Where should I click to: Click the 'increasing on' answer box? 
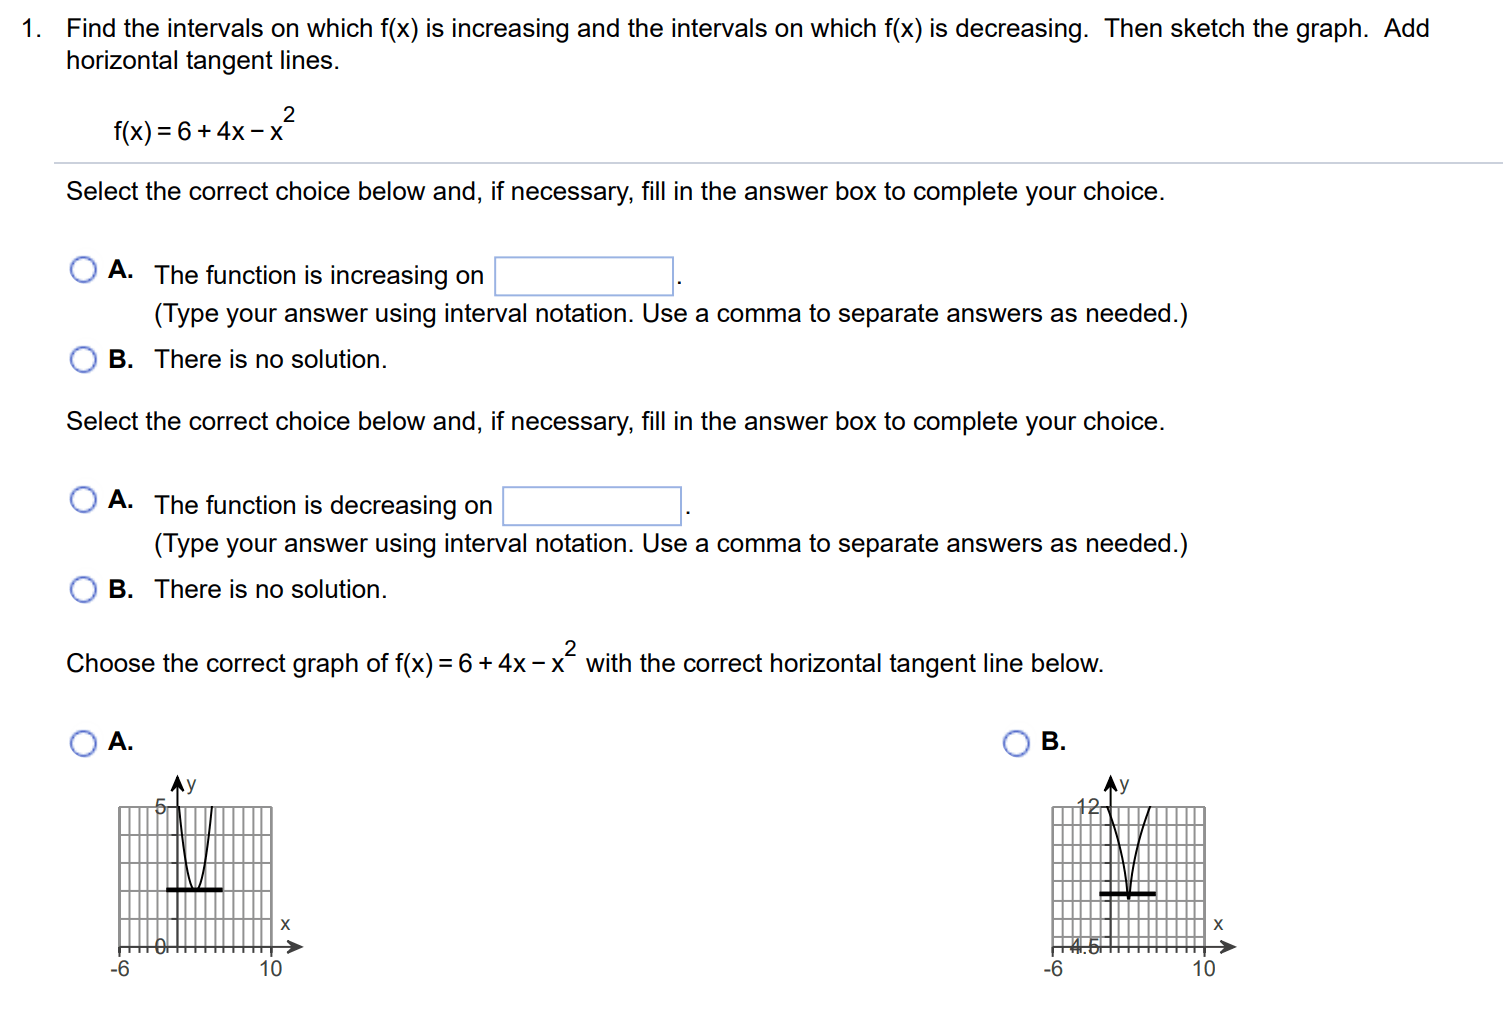click(584, 276)
